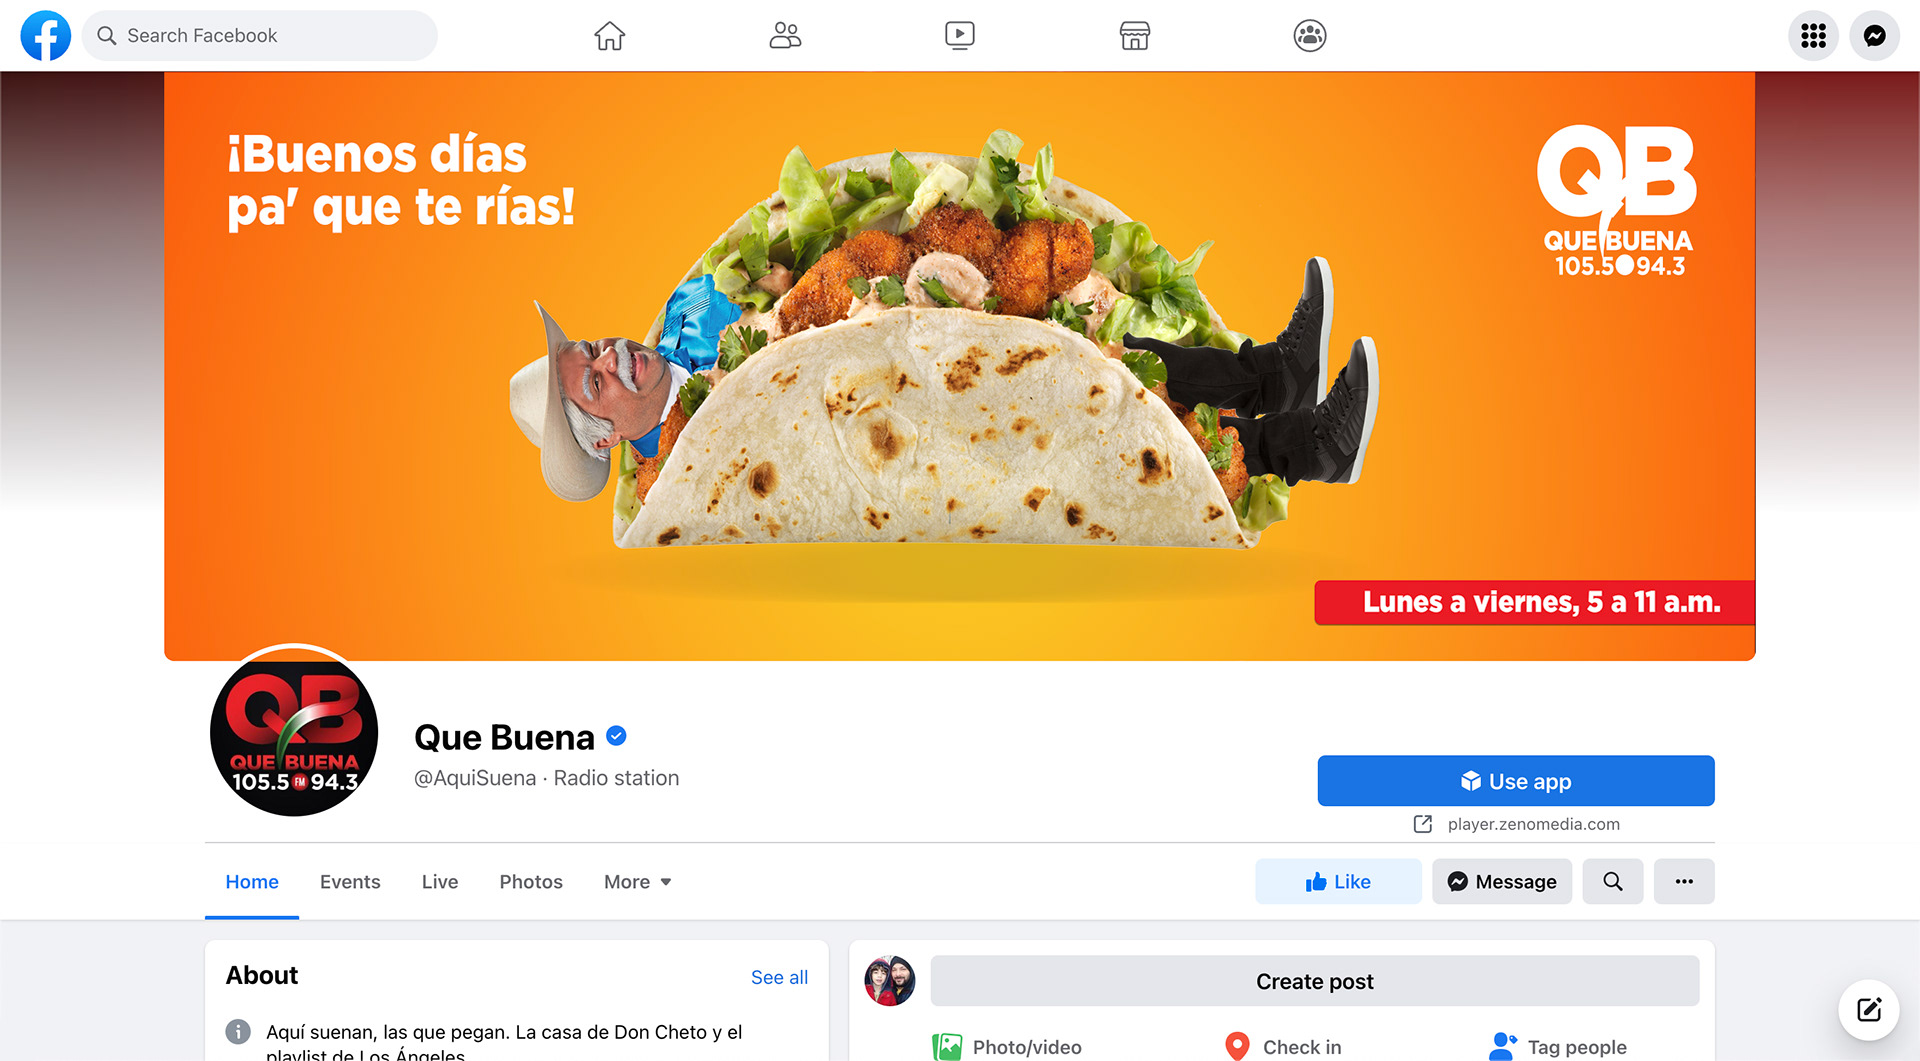This screenshot has width=1920, height=1061.
Task: Switch to the Photos tab
Action: pyautogui.click(x=531, y=882)
